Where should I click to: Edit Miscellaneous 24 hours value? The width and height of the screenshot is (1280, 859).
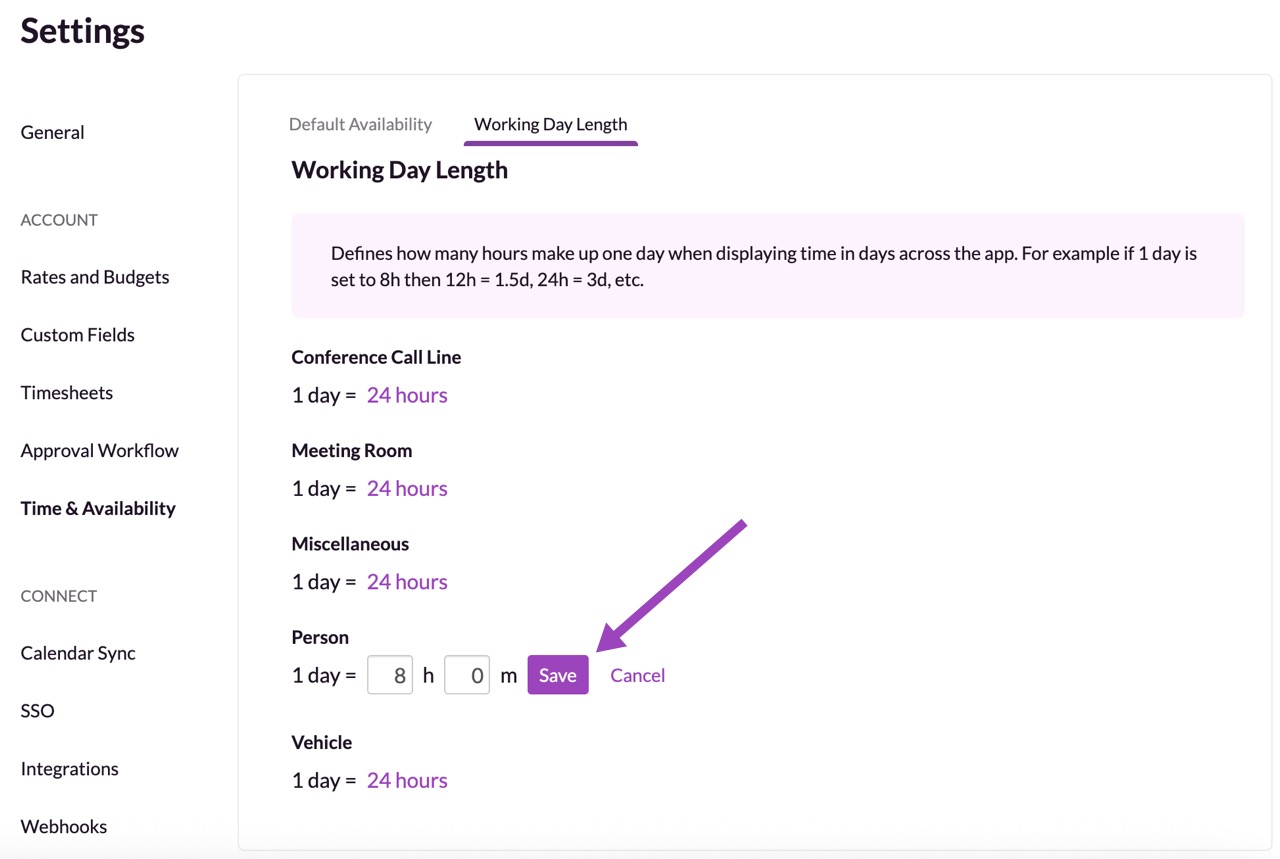[x=407, y=581]
